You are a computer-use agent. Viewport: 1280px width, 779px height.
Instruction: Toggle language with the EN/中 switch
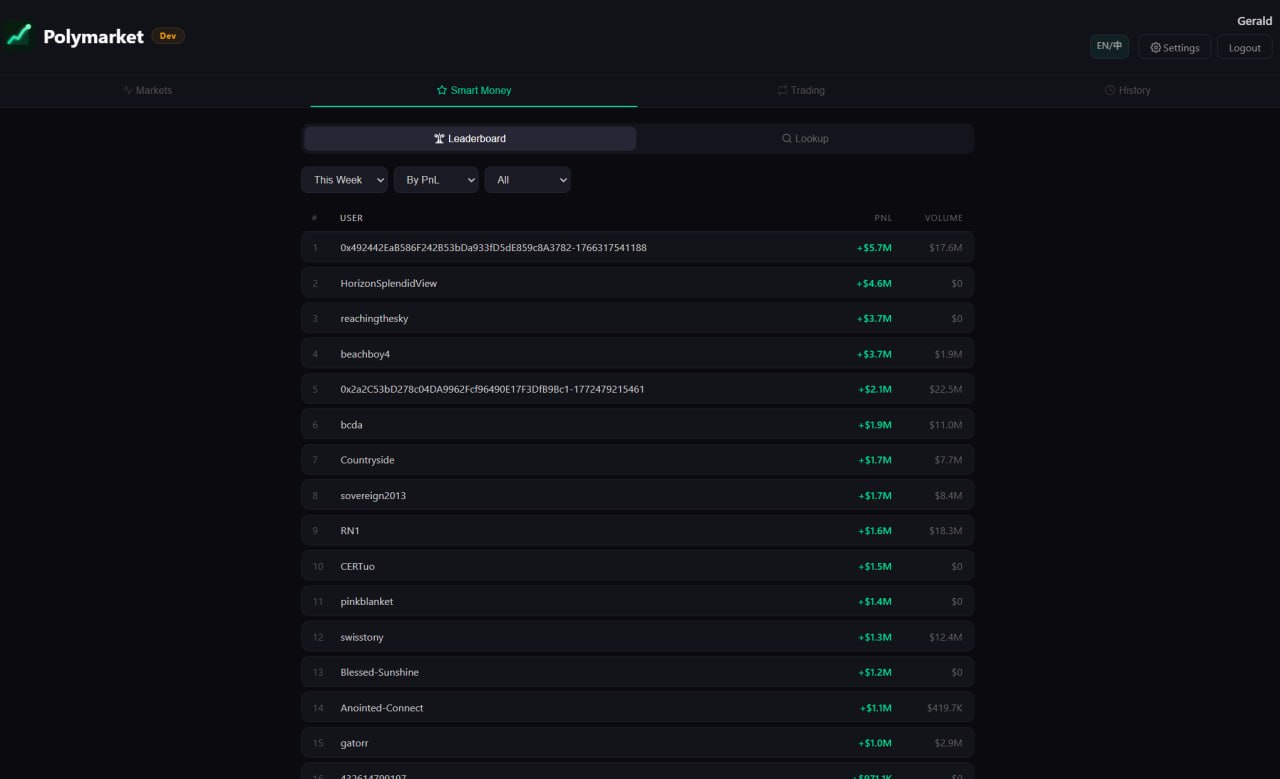pyautogui.click(x=1109, y=45)
